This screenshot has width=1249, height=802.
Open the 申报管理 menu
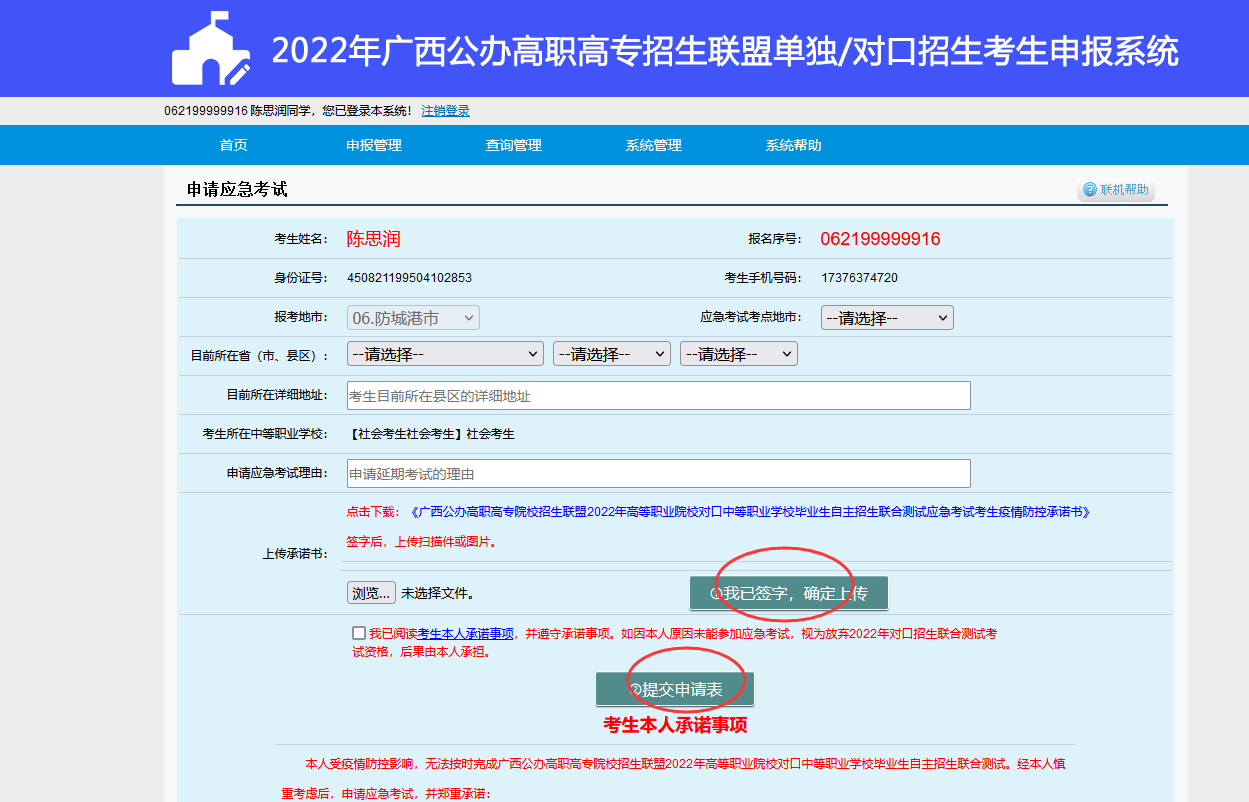374,145
